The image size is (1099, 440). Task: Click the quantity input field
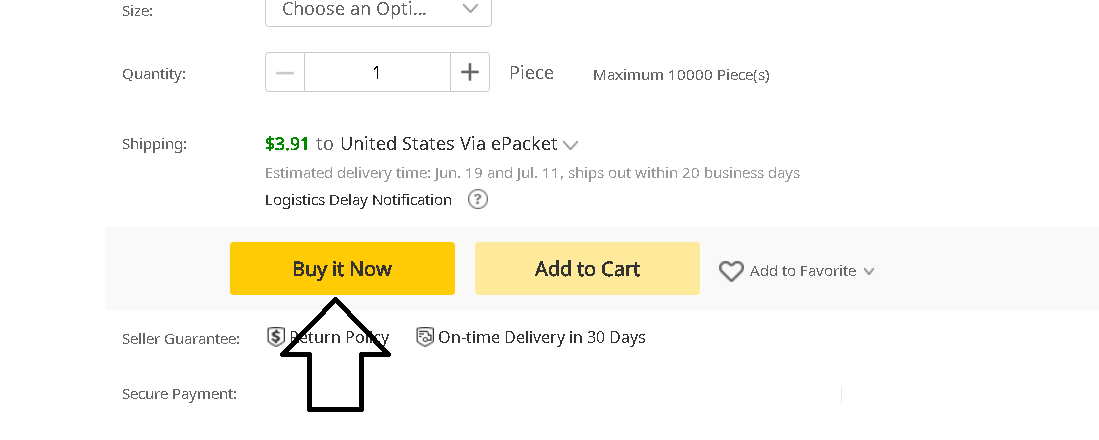tap(377, 73)
